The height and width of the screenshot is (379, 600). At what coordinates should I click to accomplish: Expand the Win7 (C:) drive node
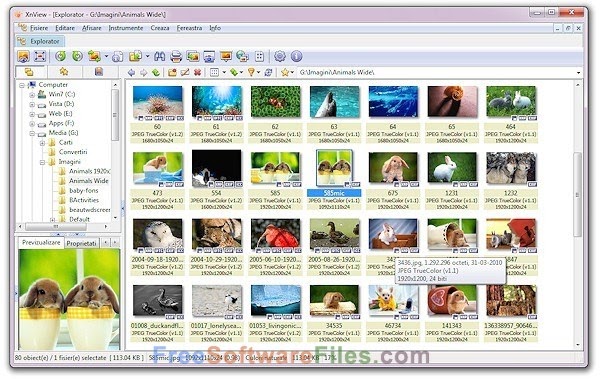(32, 95)
